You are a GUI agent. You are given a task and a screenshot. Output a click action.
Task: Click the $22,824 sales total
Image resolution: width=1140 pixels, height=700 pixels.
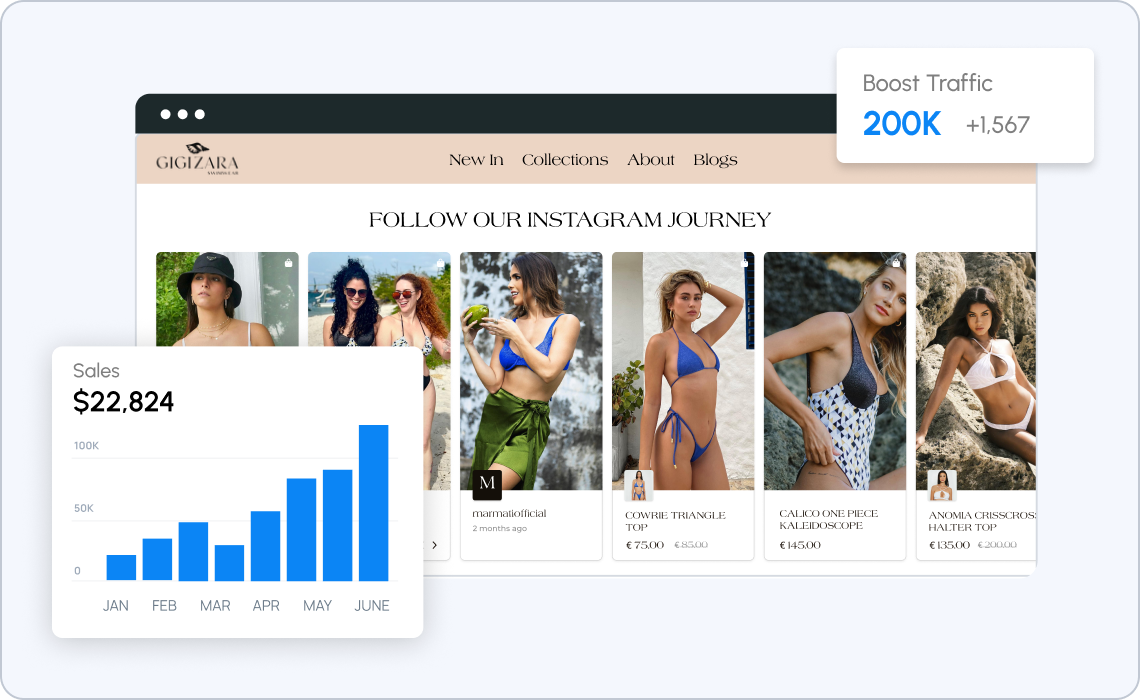pyautogui.click(x=123, y=402)
